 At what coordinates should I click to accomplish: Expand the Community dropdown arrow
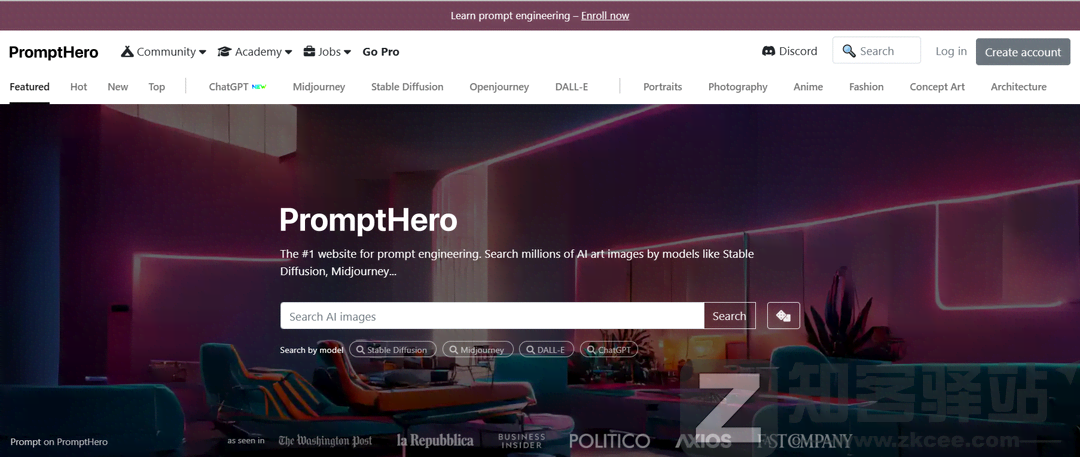[202, 52]
